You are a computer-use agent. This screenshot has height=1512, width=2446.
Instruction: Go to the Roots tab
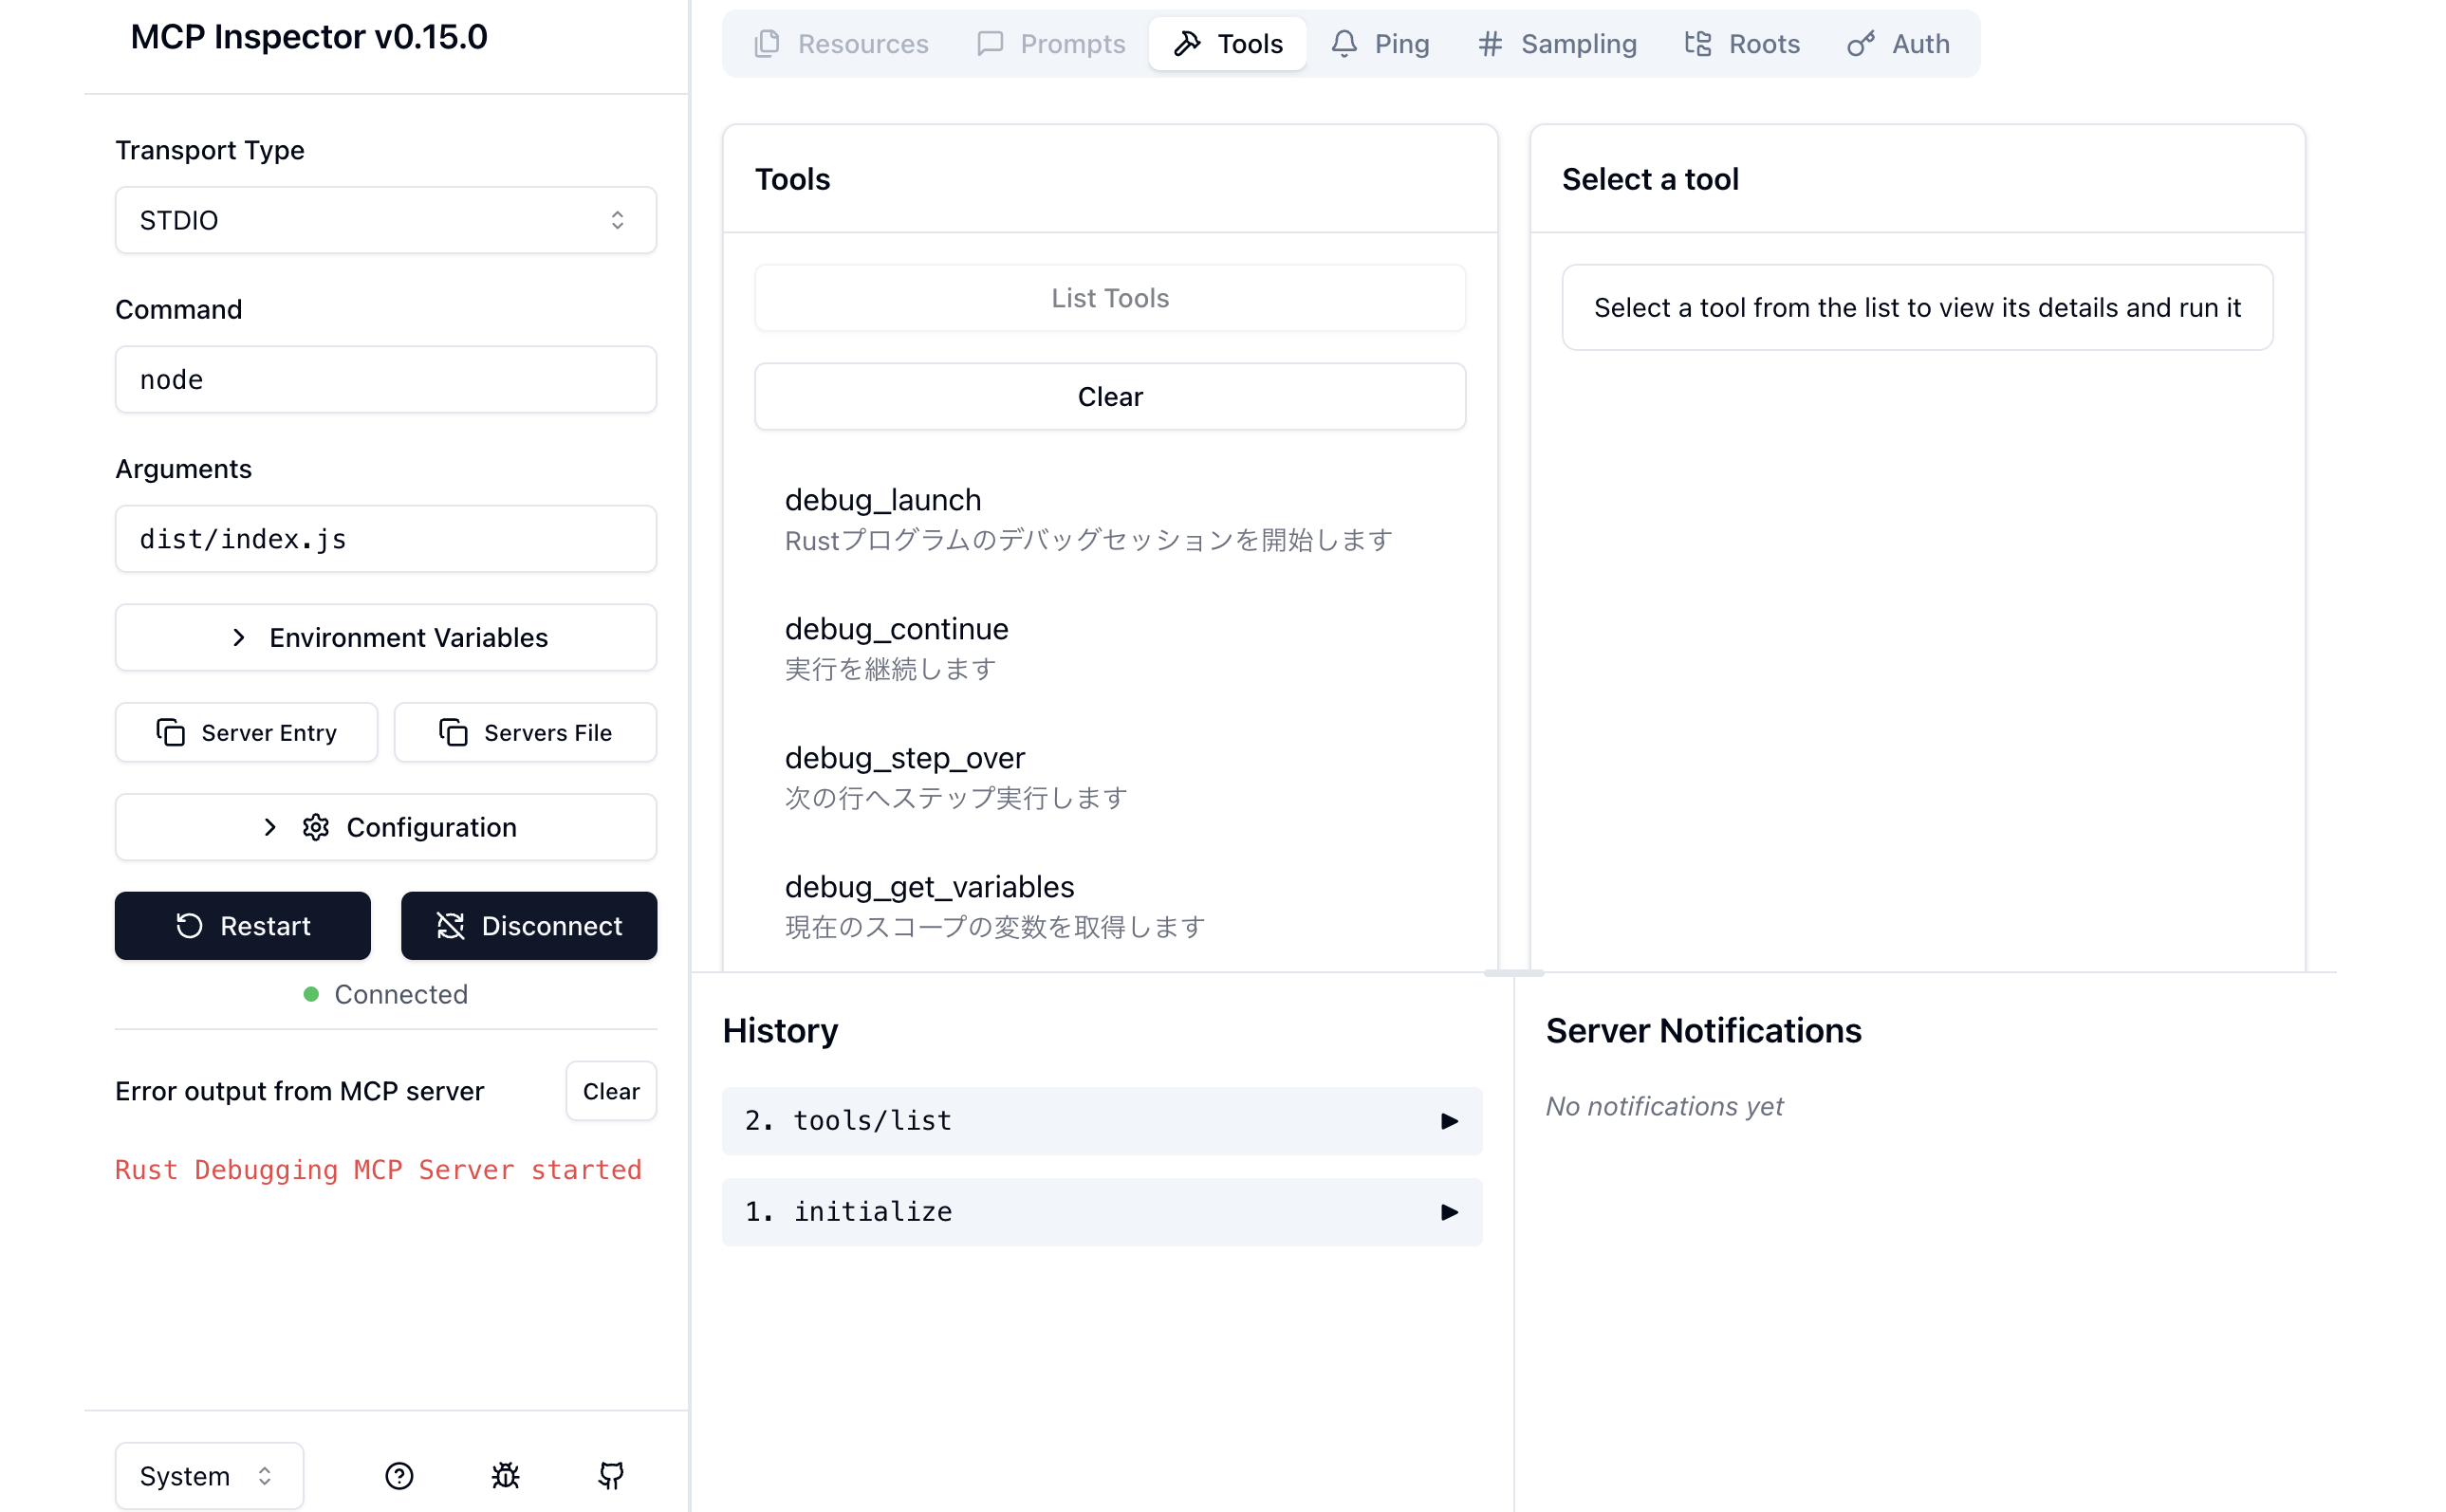(x=1742, y=44)
